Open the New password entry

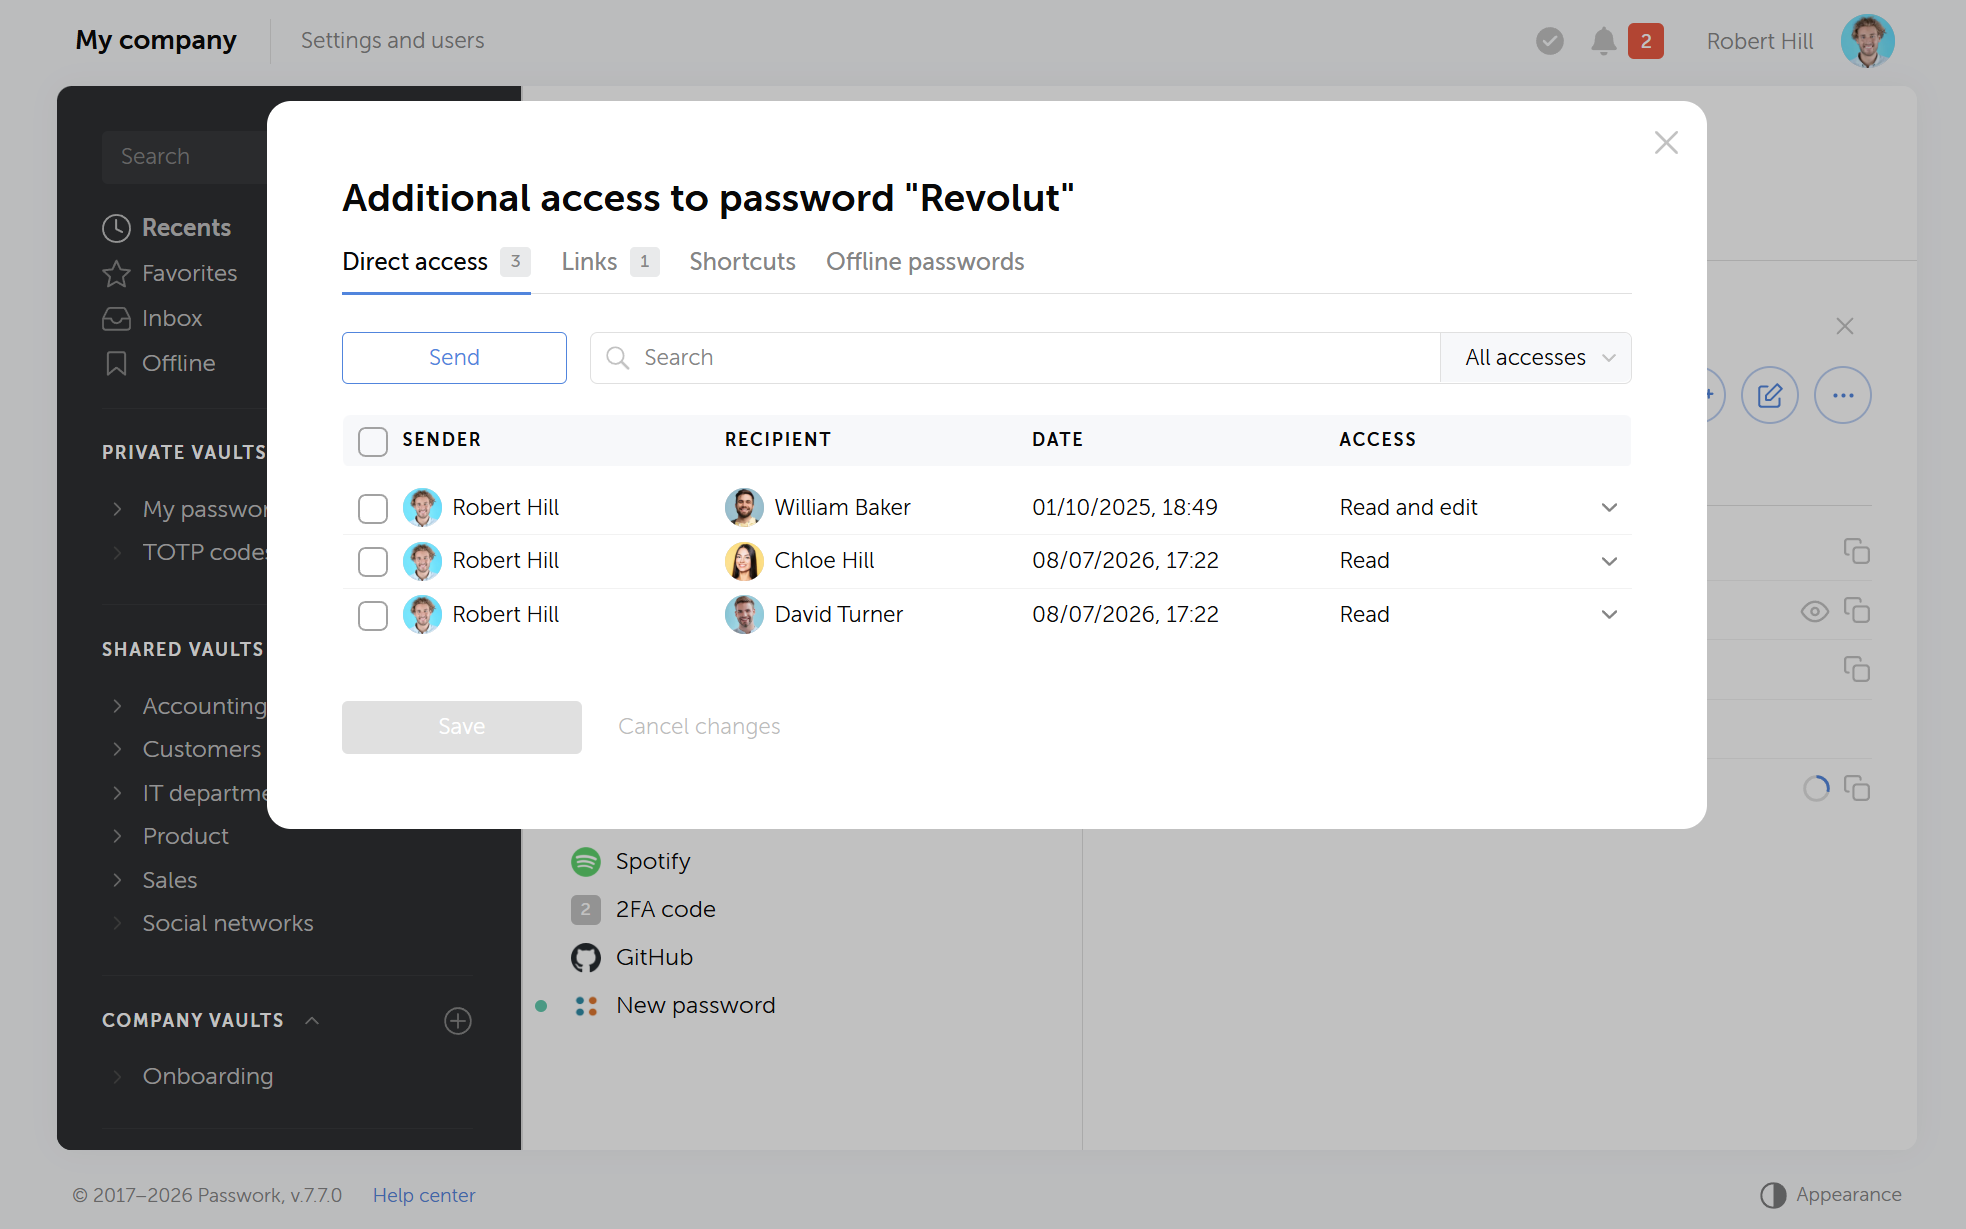tap(695, 1005)
